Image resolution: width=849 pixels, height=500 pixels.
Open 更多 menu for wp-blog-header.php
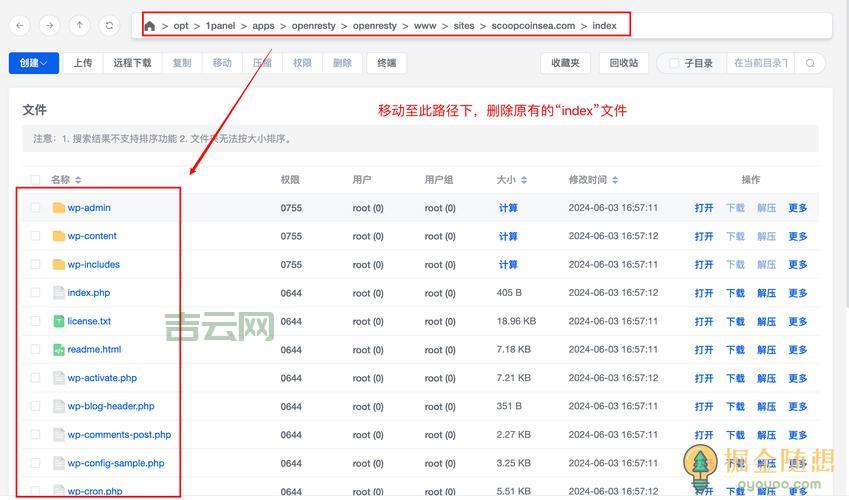pos(798,406)
